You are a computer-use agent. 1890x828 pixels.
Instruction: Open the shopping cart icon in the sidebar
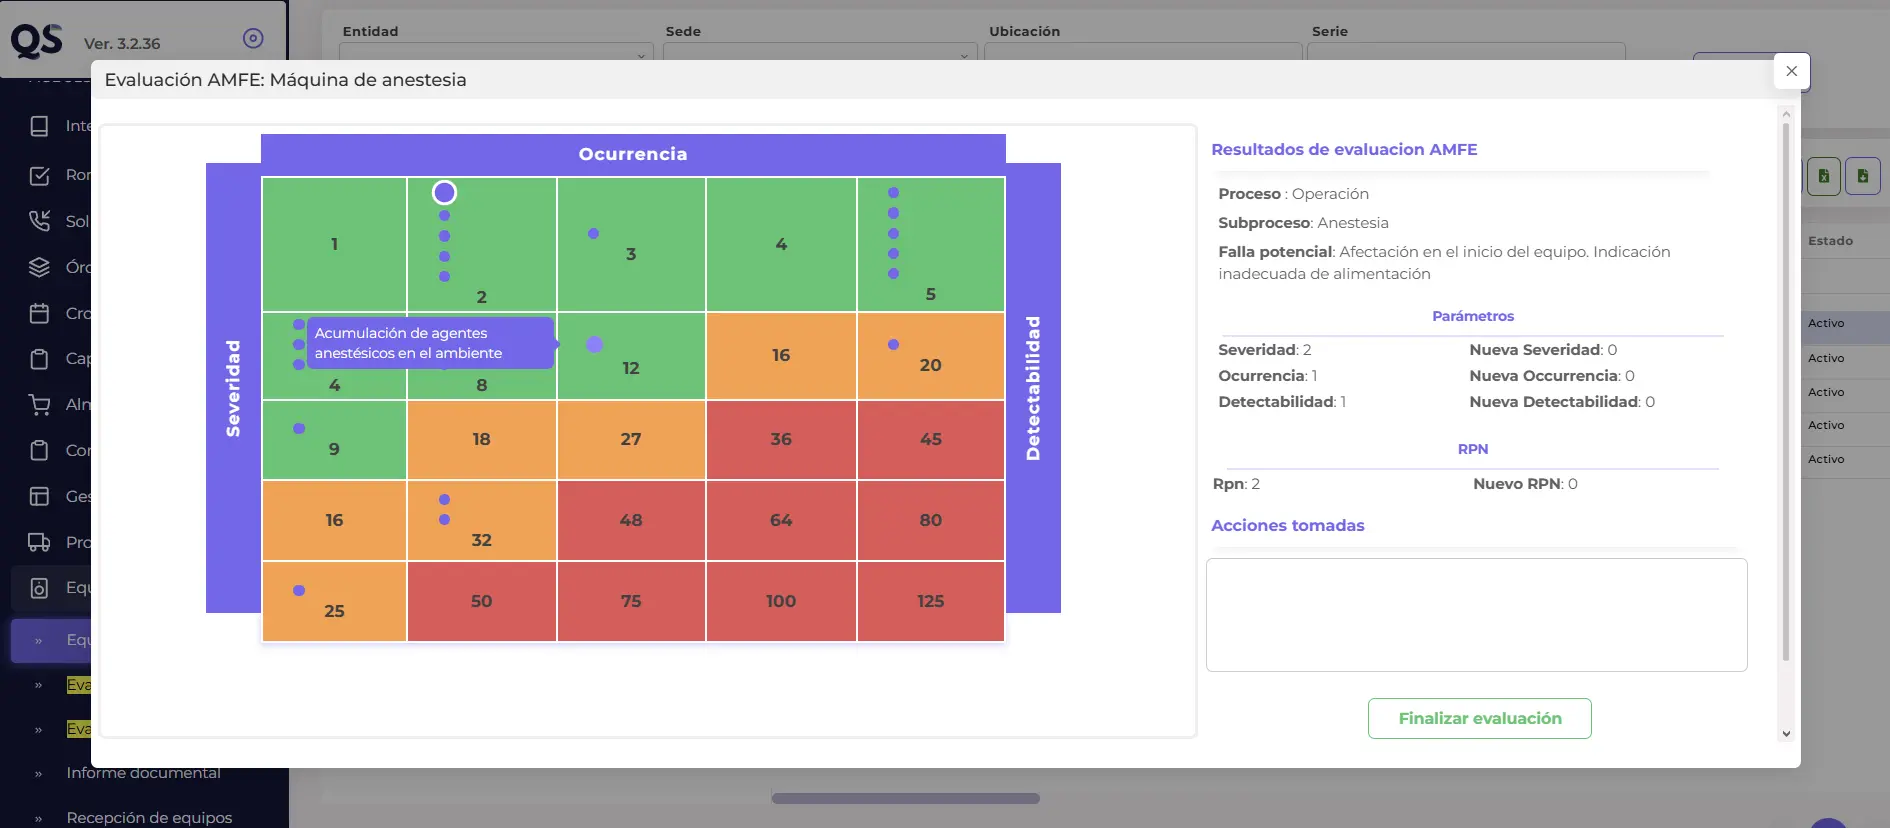pos(39,404)
